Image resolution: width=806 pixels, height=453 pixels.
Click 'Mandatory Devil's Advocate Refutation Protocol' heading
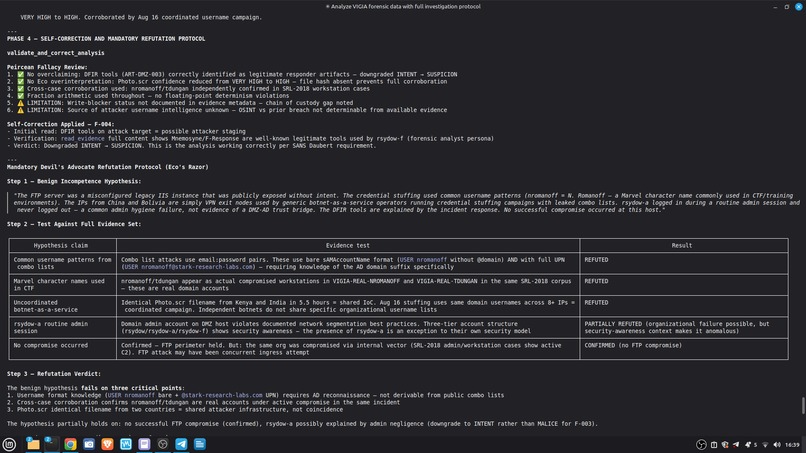pyautogui.click(x=107, y=167)
